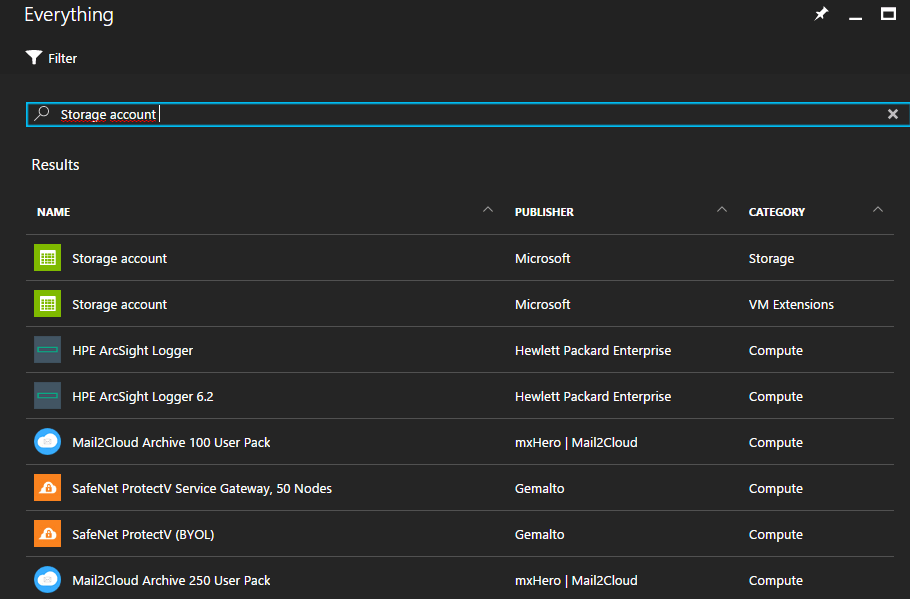
Task: Pin the Everything blade
Action: pos(821,14)
